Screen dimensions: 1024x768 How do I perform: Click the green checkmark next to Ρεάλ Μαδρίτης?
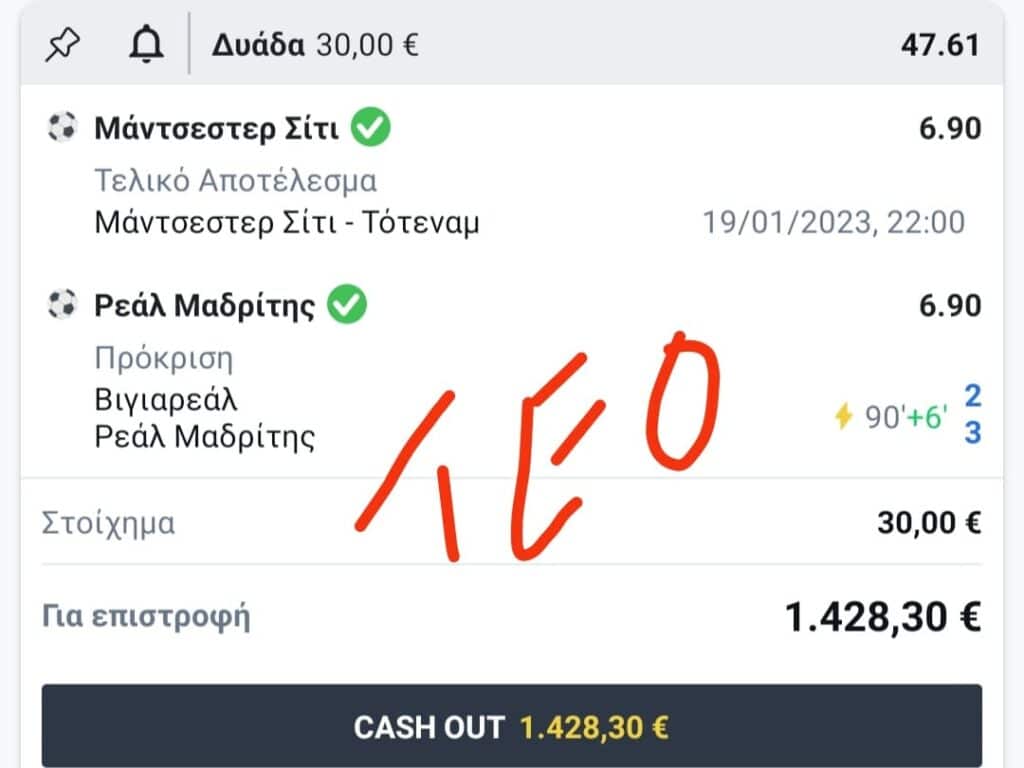pos(347,305)
